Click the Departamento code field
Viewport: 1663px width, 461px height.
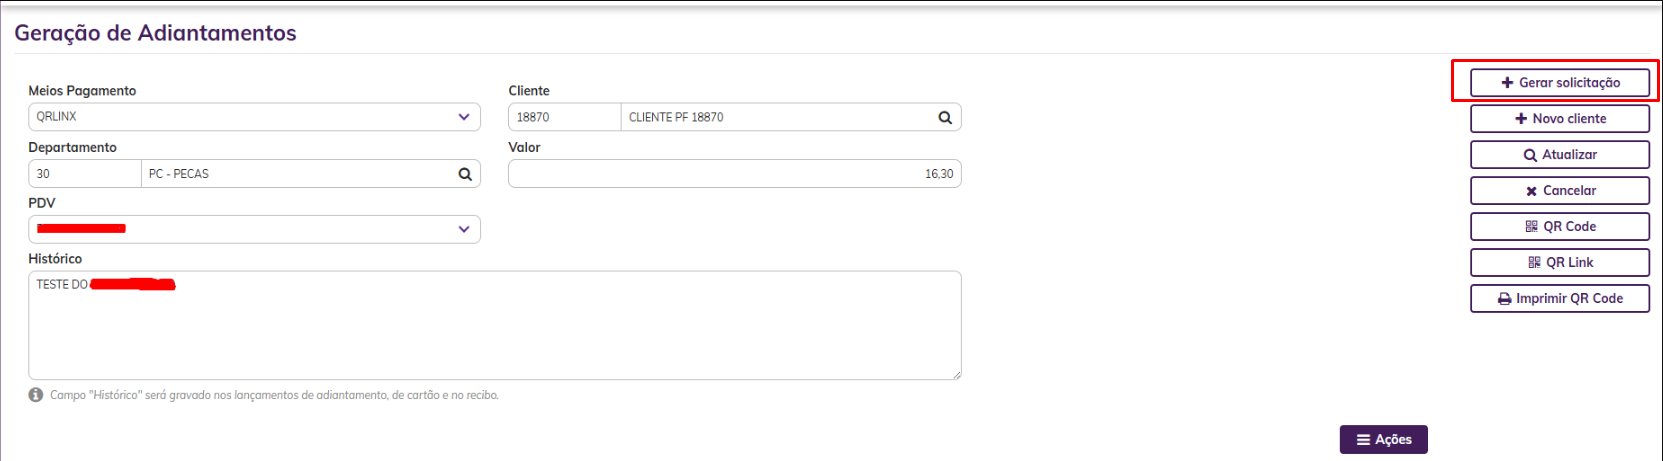point(85,174)
